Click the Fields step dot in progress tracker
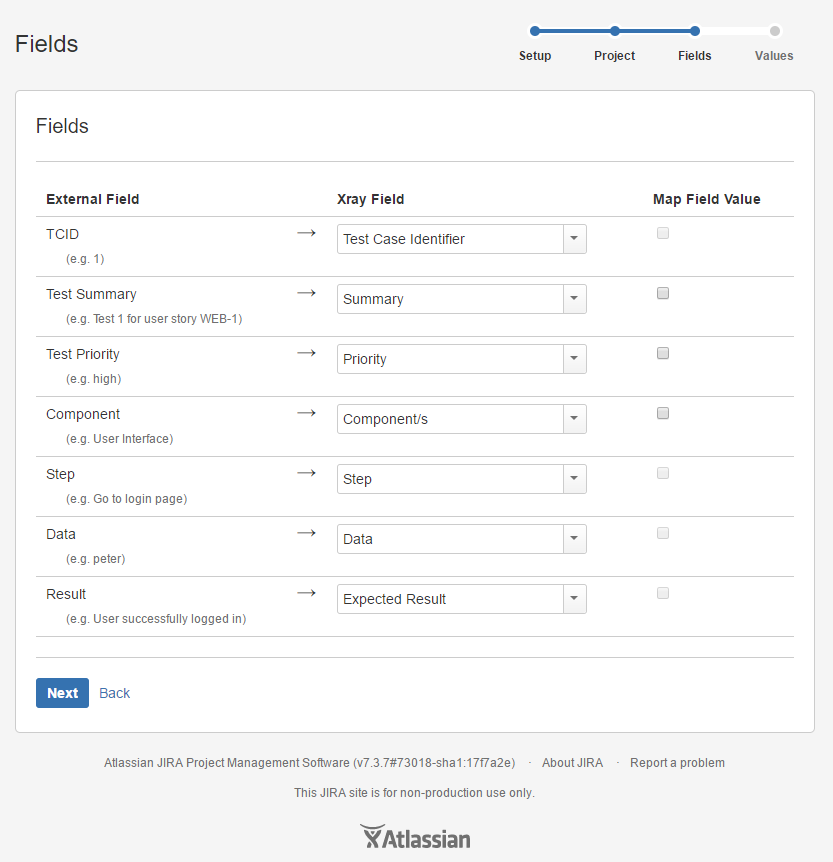Screen dimensions: 833x862 [695, 31]
